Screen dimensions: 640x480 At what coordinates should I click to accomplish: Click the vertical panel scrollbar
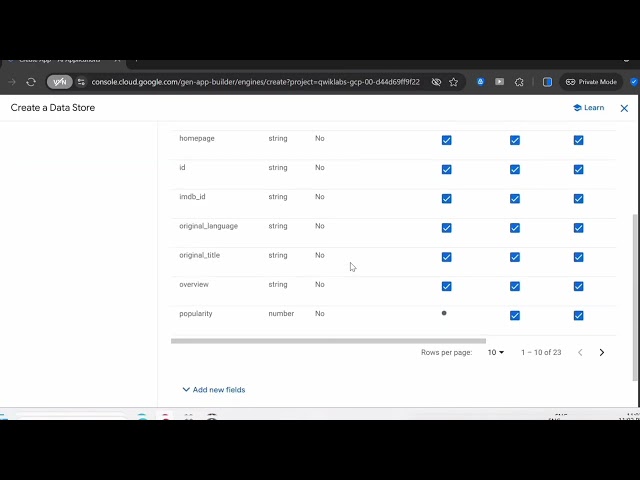pyautogui.click(x=635, y=298)
